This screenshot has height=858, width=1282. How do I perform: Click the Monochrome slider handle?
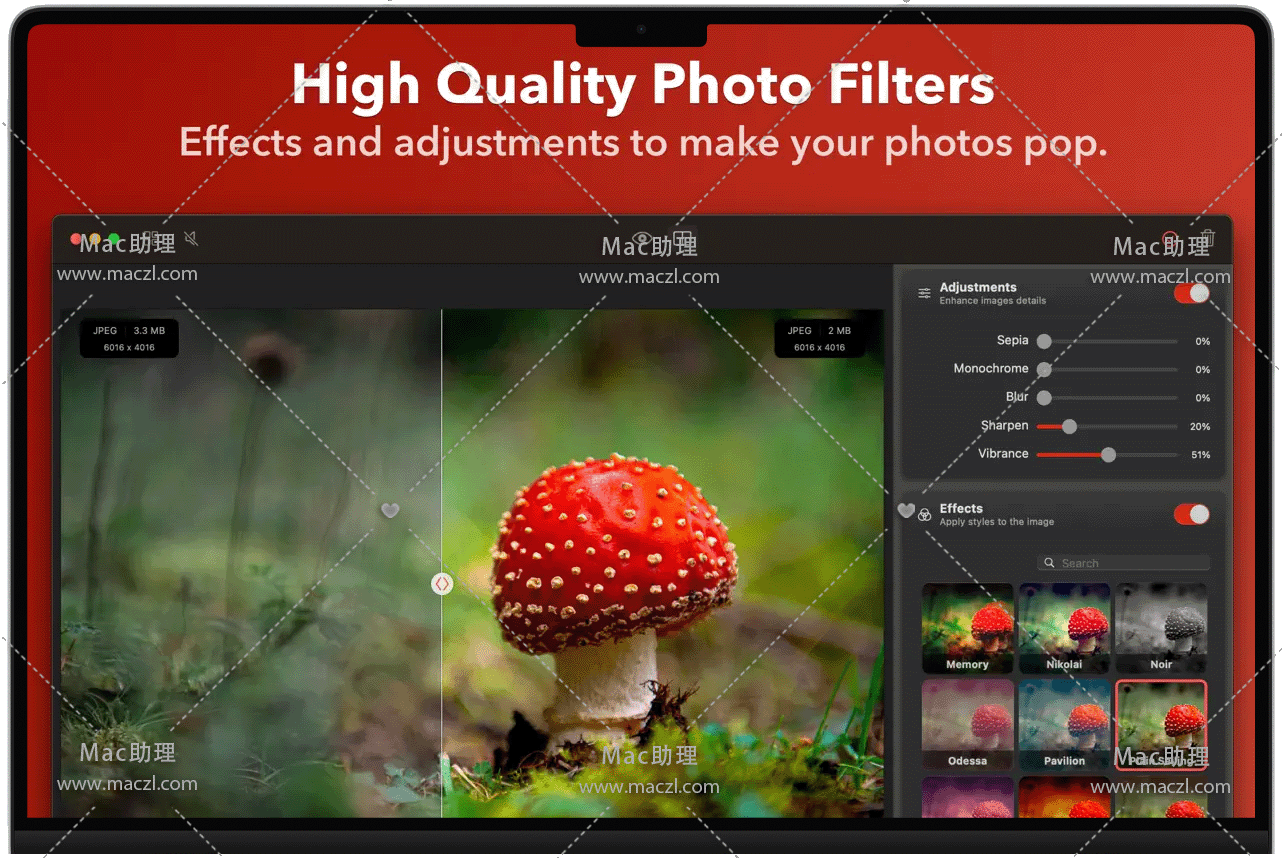click(1044, 369)
